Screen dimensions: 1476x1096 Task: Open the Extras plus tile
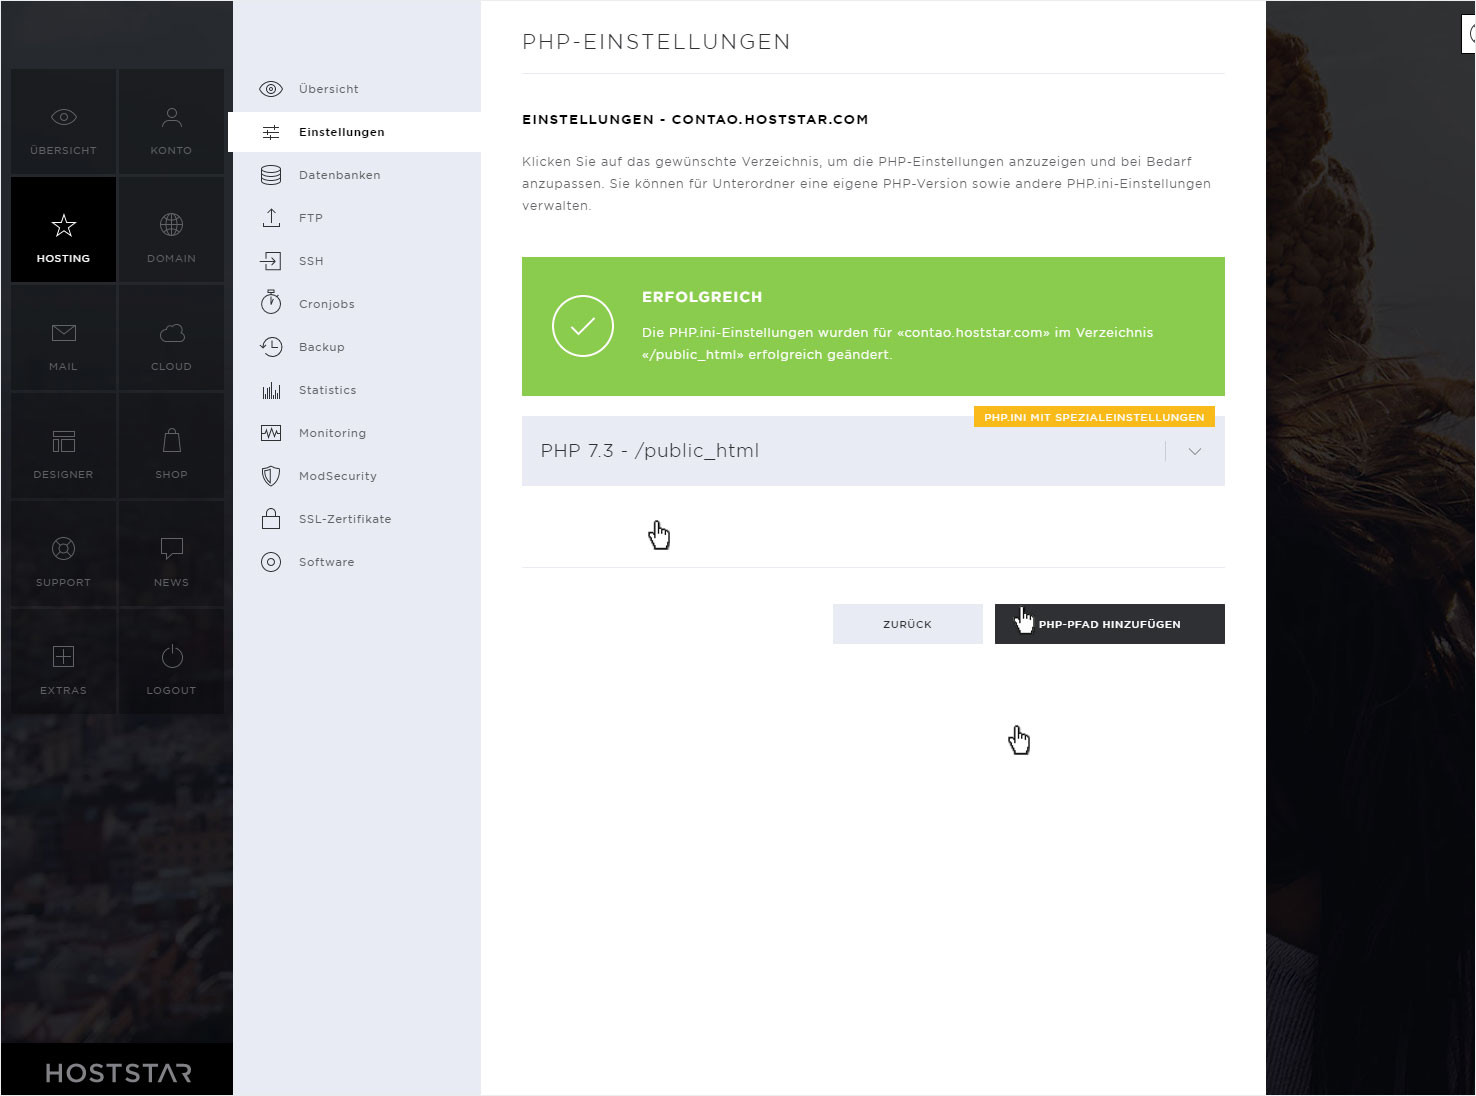click(64, 662)
